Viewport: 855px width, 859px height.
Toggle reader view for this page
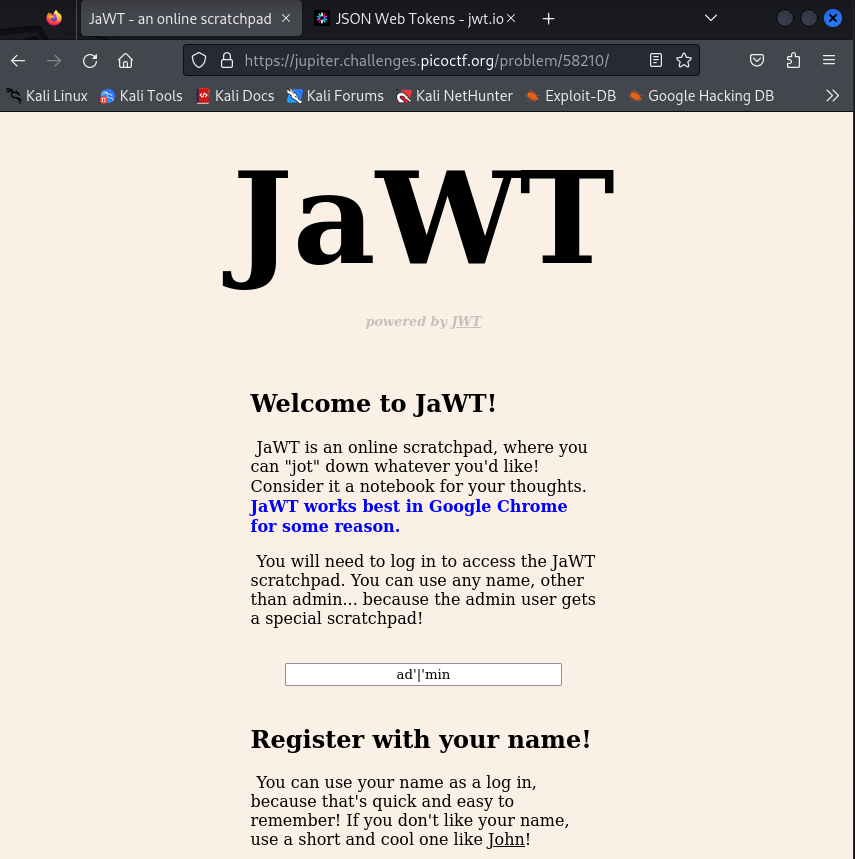pos(656,60)
